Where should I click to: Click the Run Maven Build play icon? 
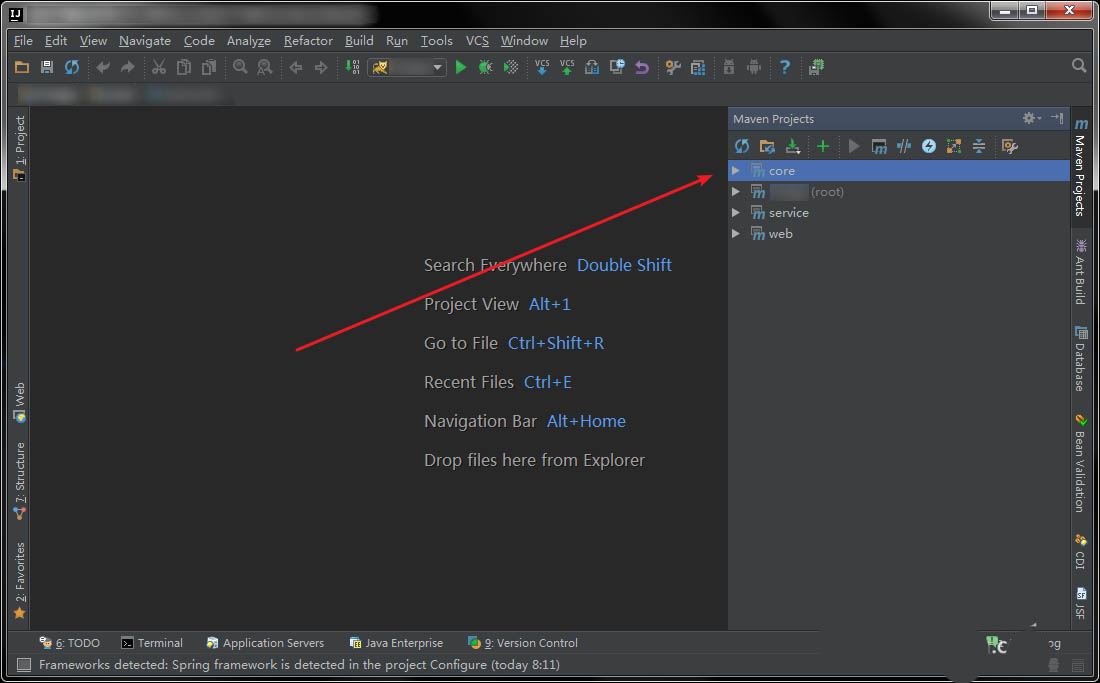coord(854,146)
